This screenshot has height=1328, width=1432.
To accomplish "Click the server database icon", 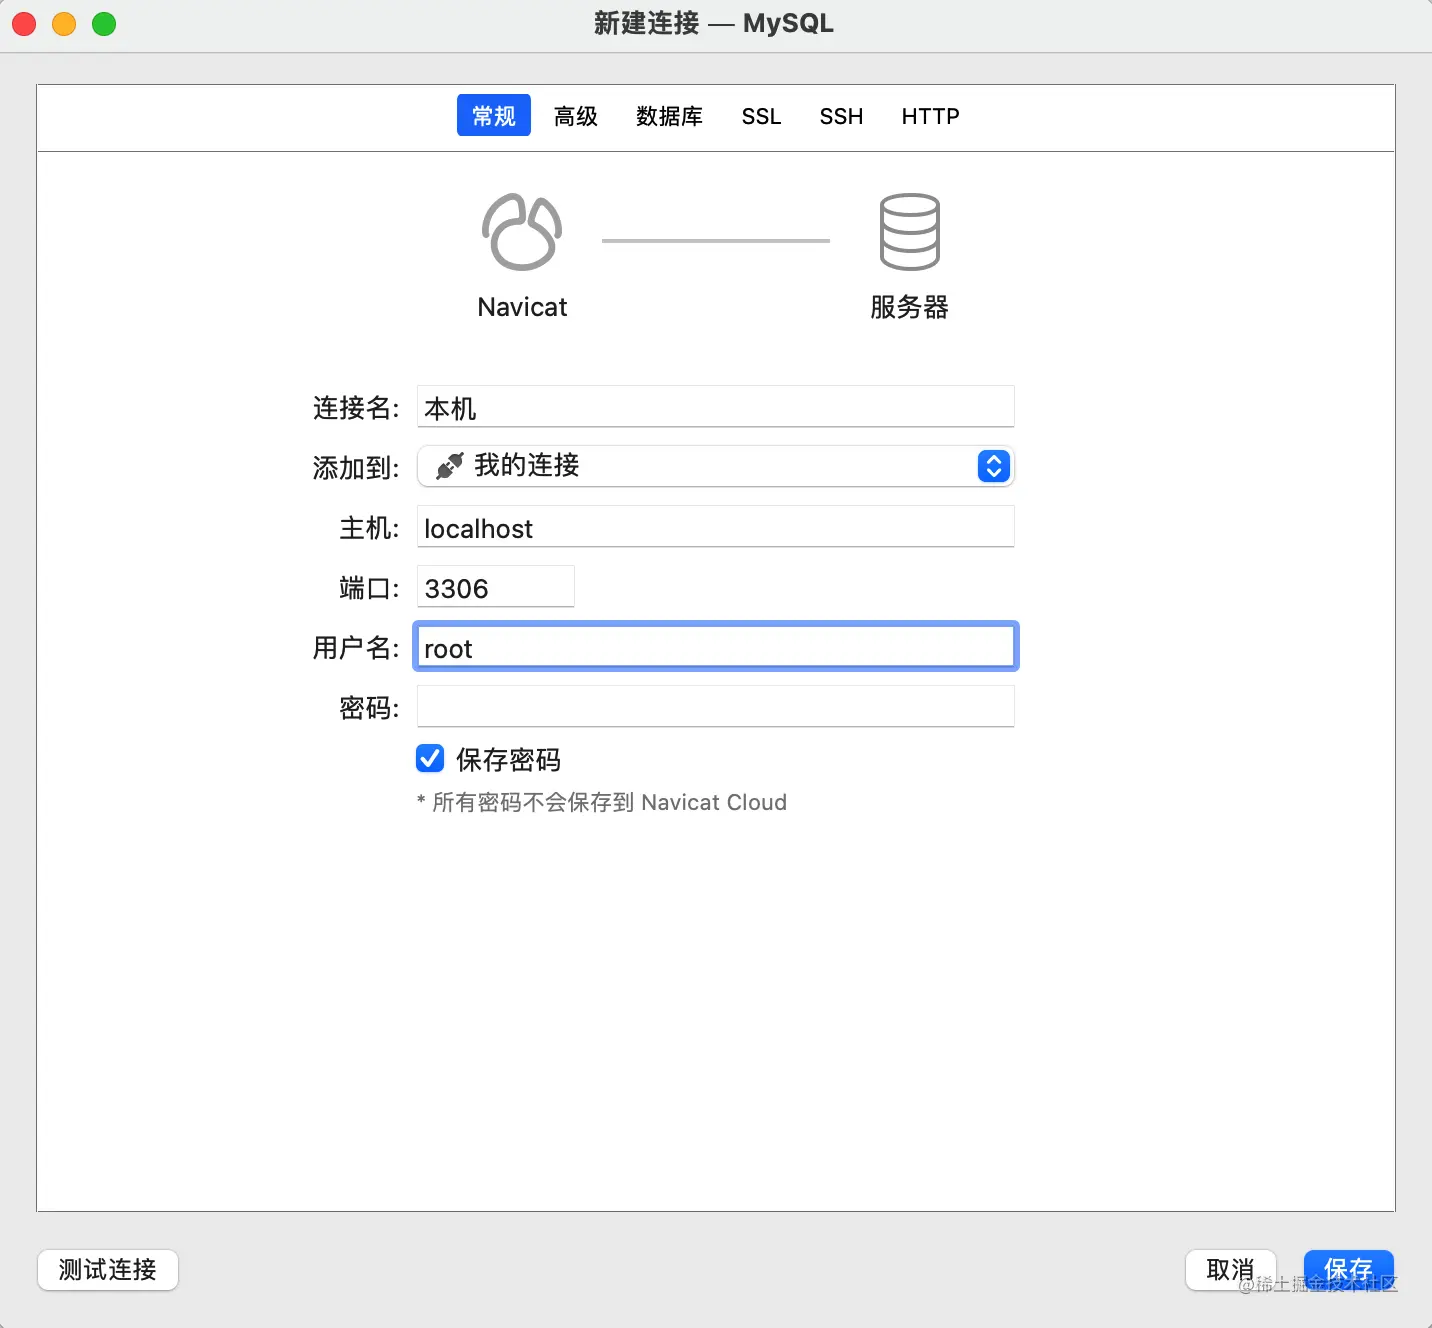I will pos(909,232).
